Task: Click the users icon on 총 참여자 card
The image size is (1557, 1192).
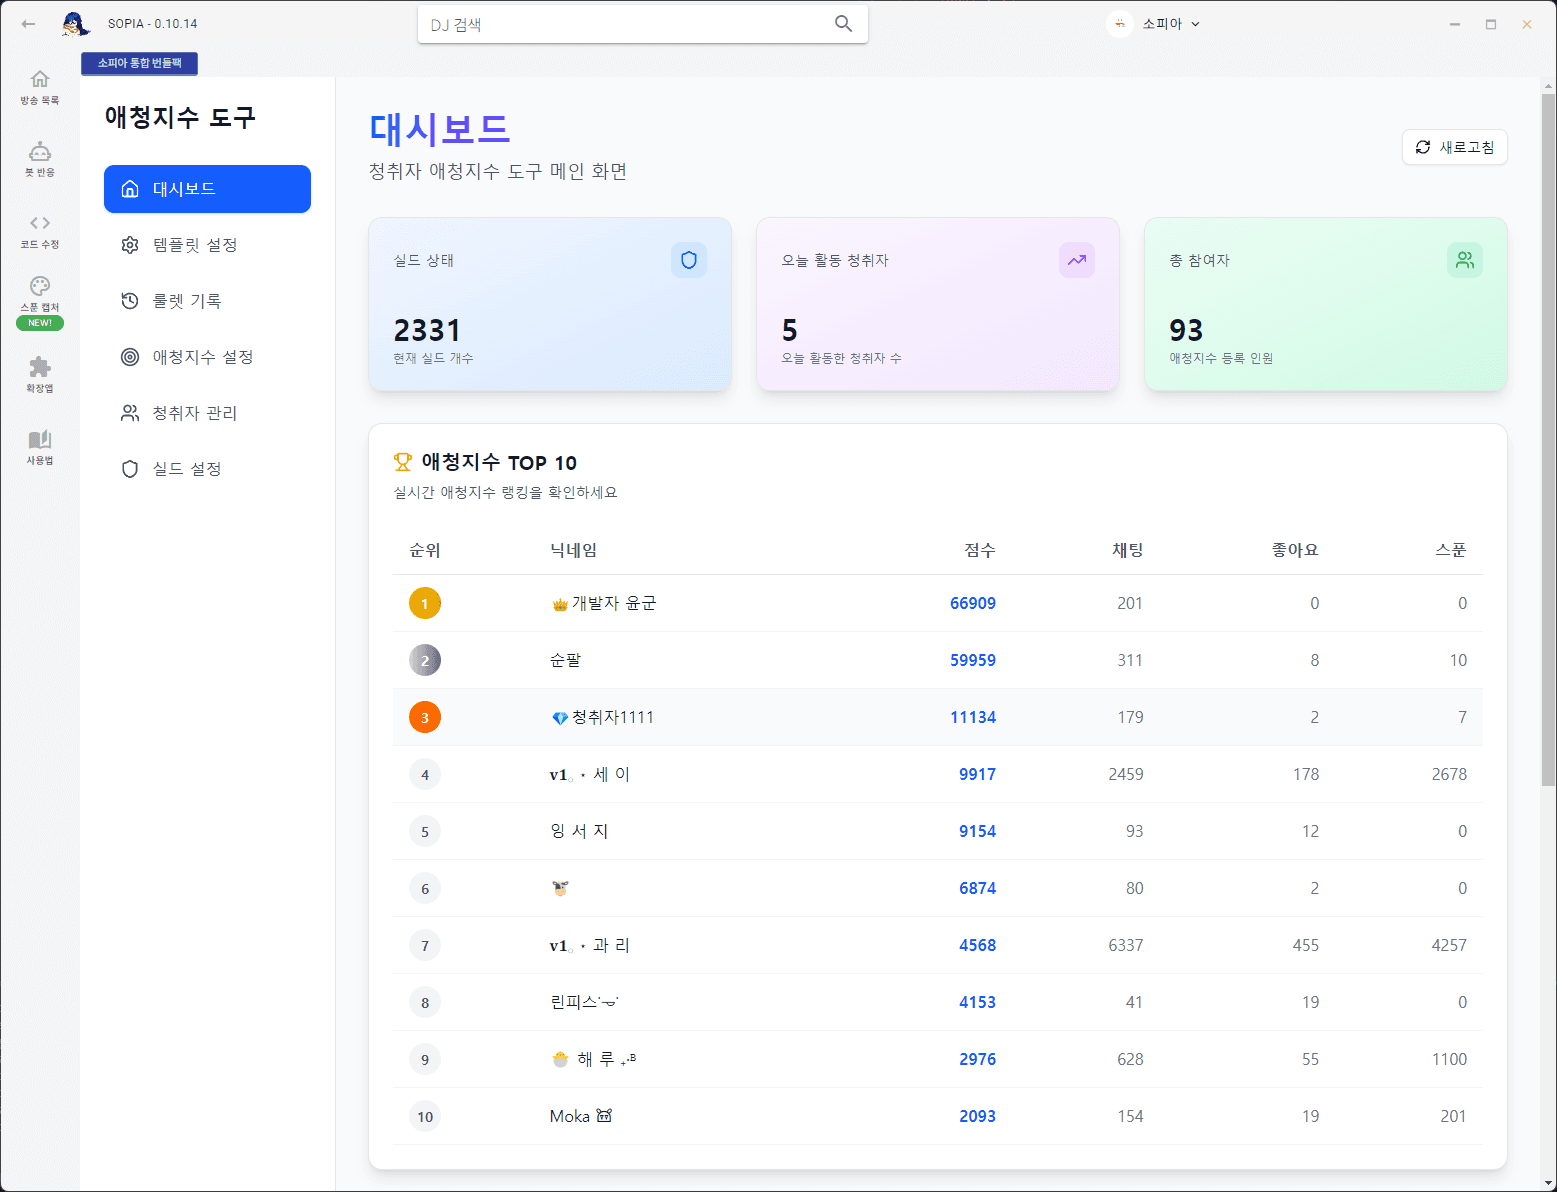Action: point(1464,260)
